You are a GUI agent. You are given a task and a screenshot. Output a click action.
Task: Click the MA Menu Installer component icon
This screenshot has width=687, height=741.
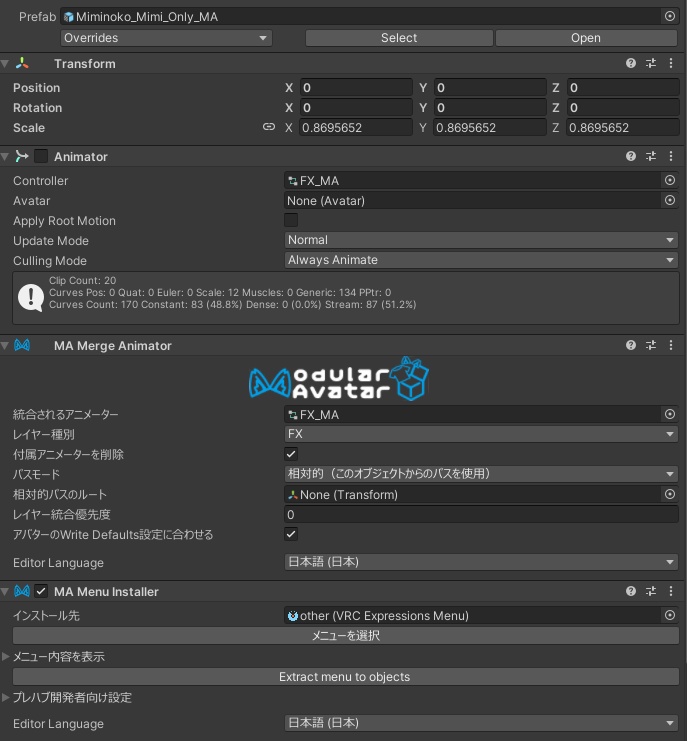point(22,591)
